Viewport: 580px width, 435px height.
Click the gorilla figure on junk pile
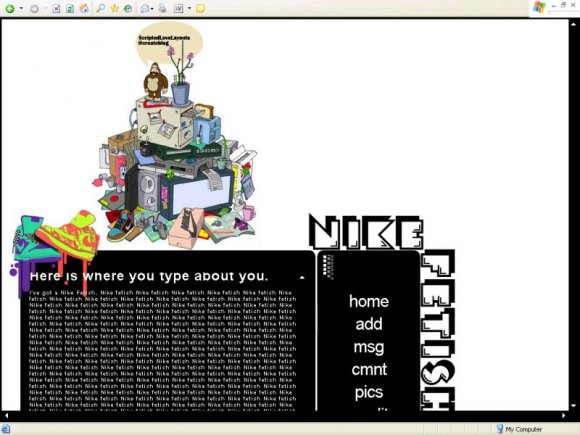[155, 81]
